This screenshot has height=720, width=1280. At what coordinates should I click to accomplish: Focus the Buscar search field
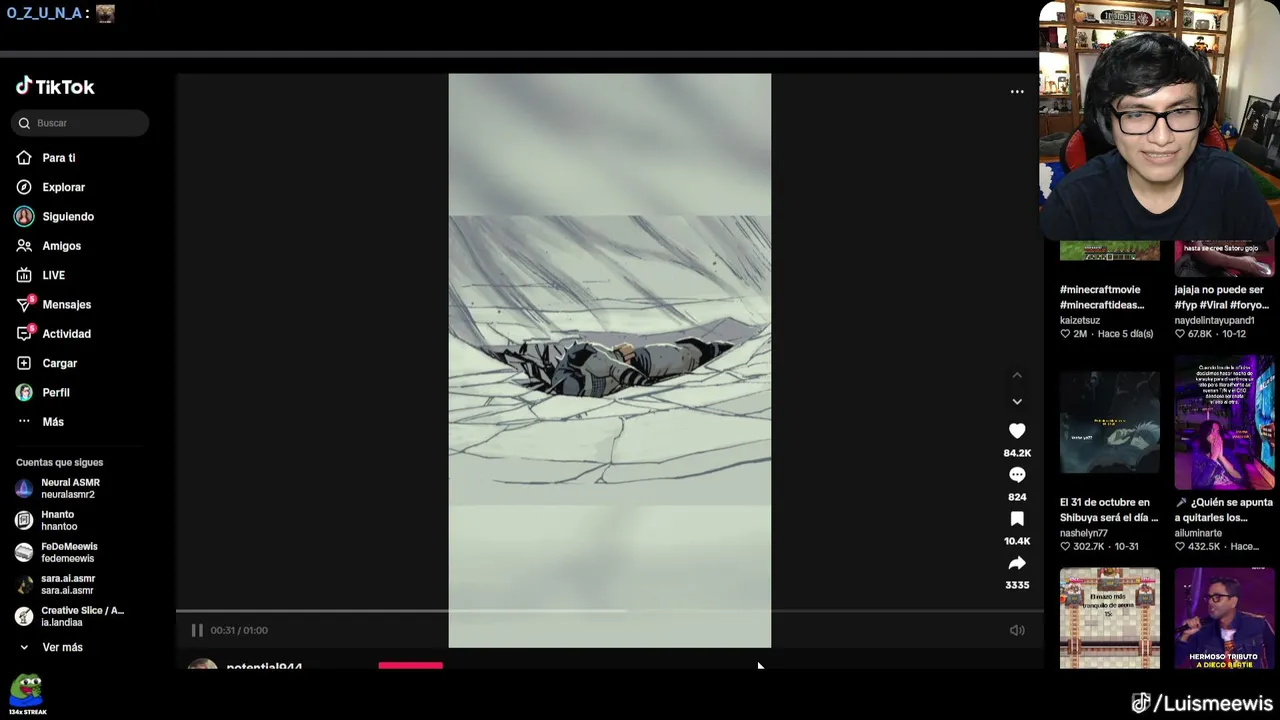coord(80,123)
